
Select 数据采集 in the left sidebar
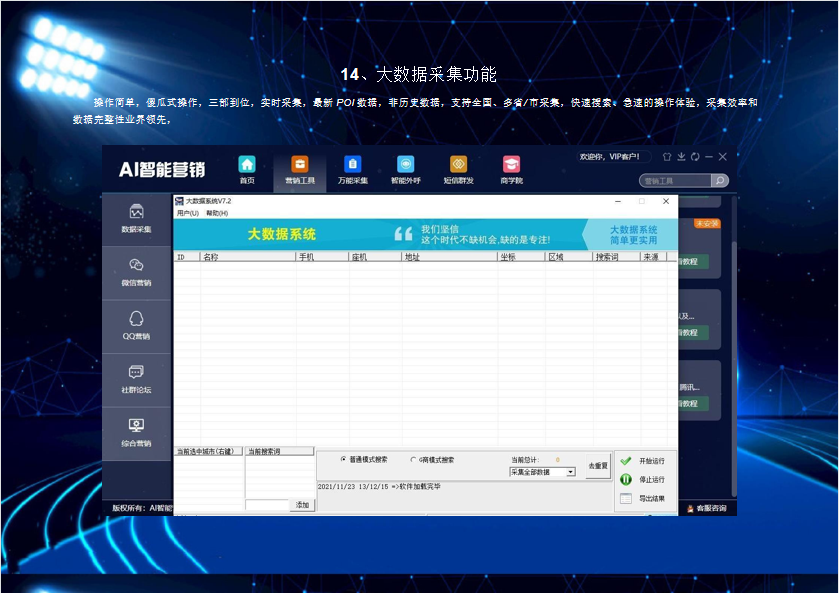(136, 218)
